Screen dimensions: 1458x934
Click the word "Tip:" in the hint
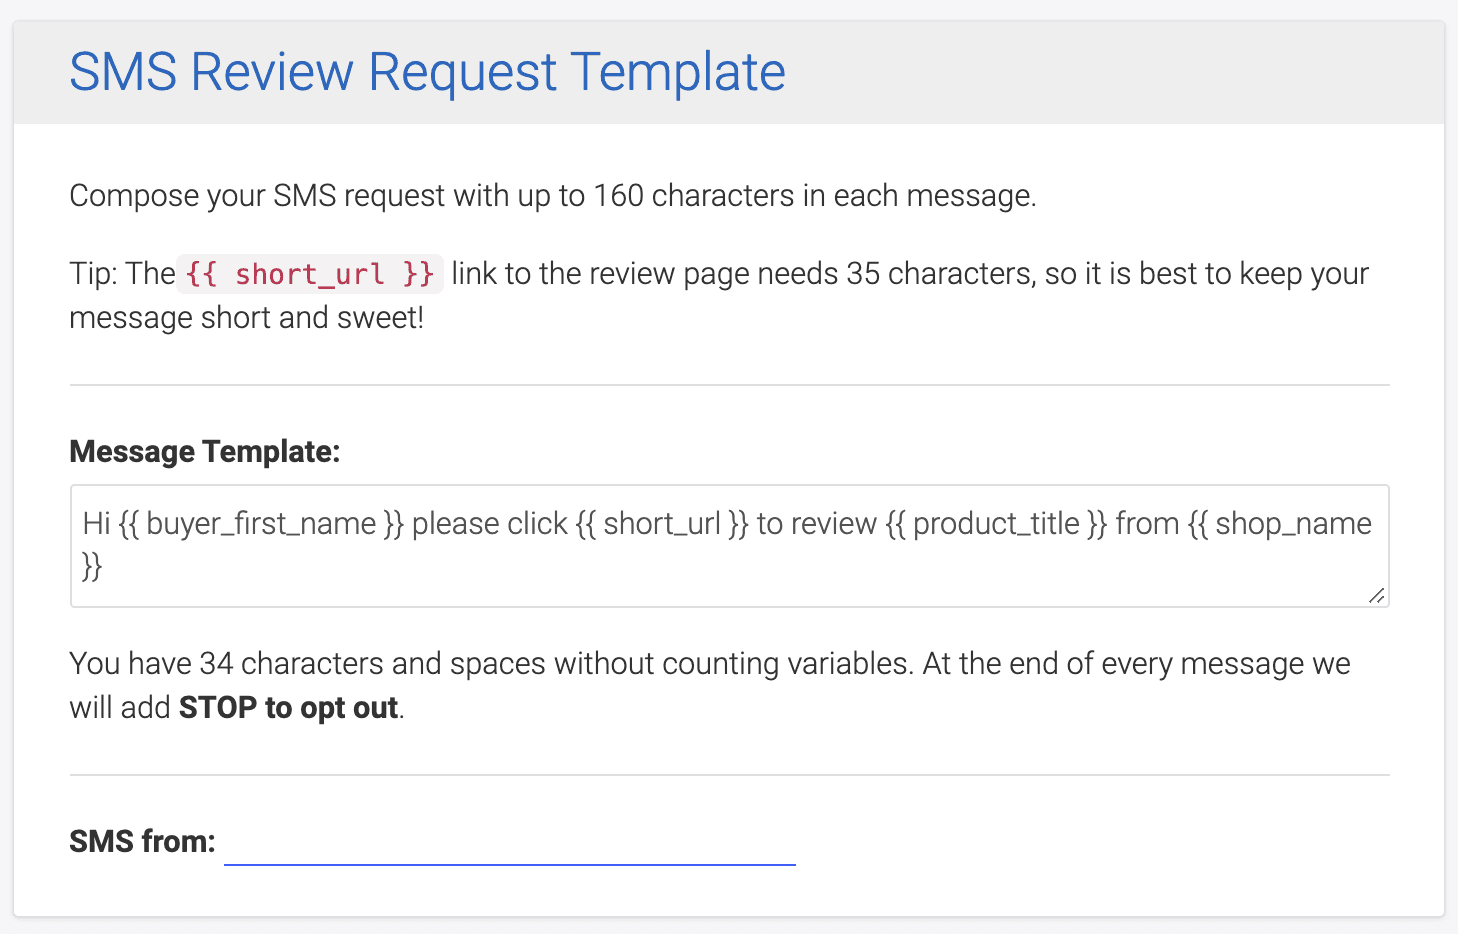95,274
